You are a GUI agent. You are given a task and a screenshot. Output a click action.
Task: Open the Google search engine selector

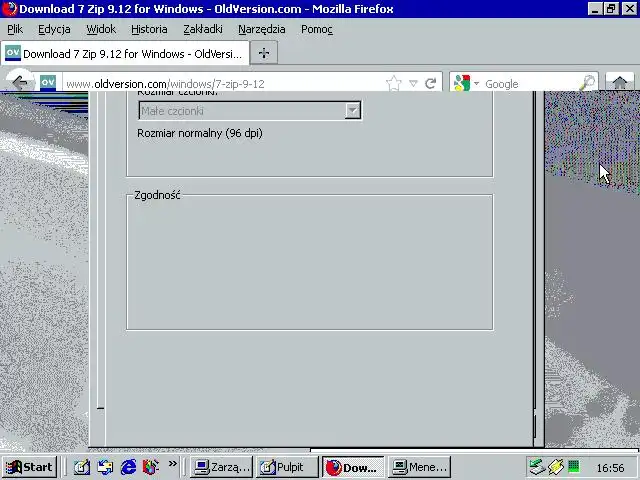point(466,83)
